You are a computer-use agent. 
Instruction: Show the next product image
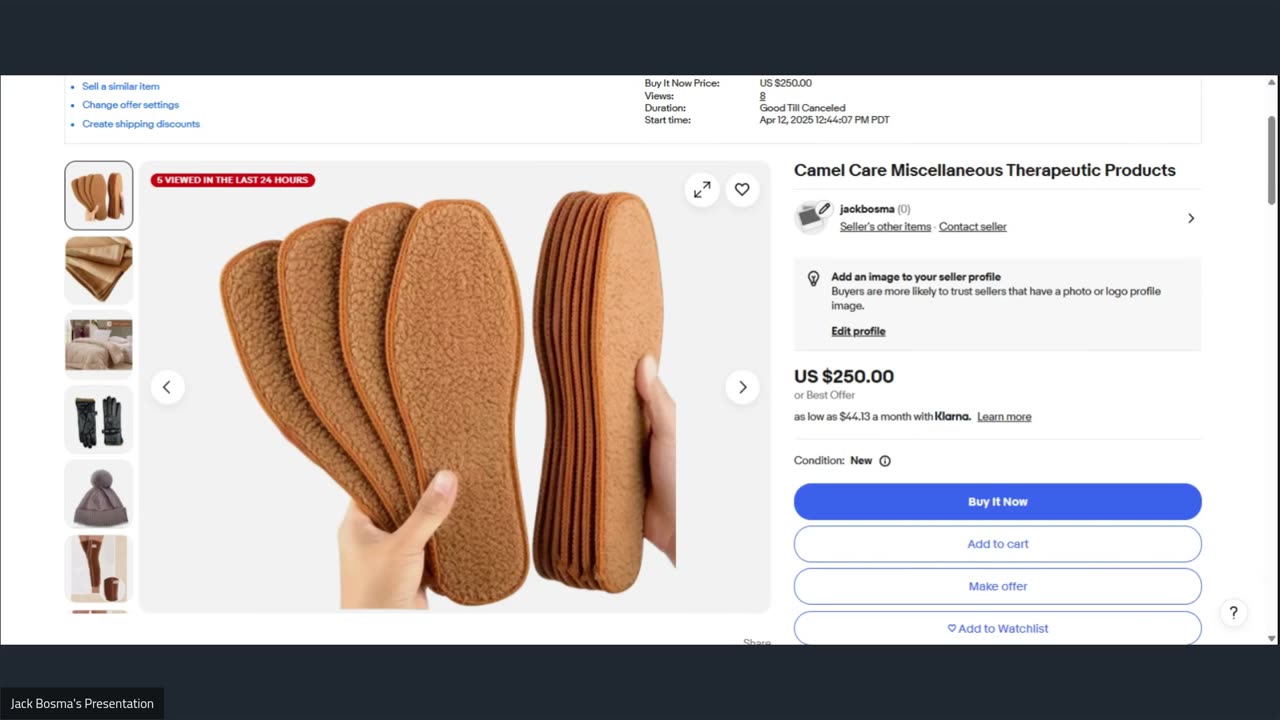coord(742,387)
